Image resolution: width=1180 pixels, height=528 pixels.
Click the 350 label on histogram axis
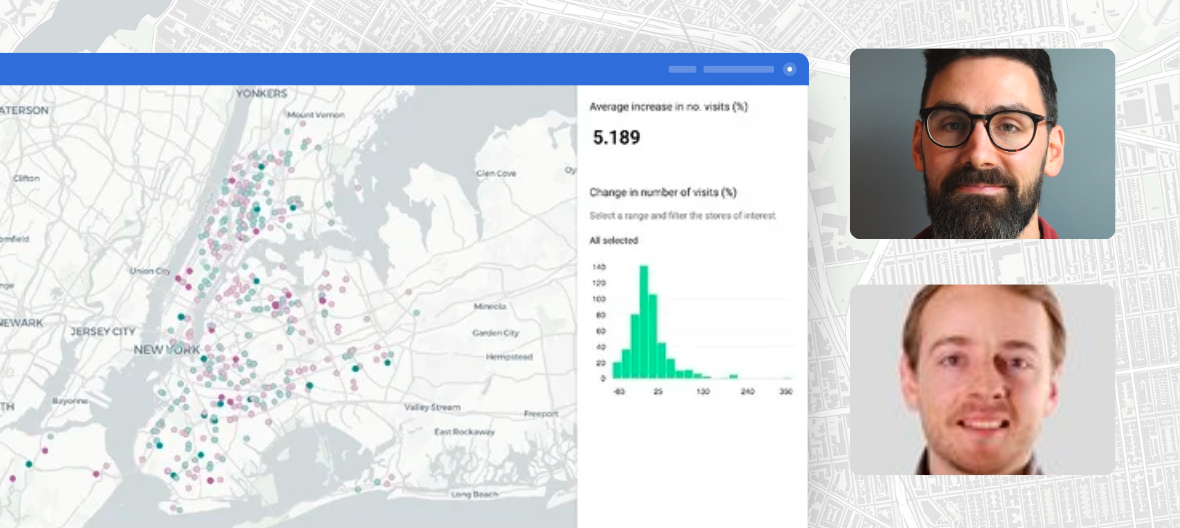[786, 392]
